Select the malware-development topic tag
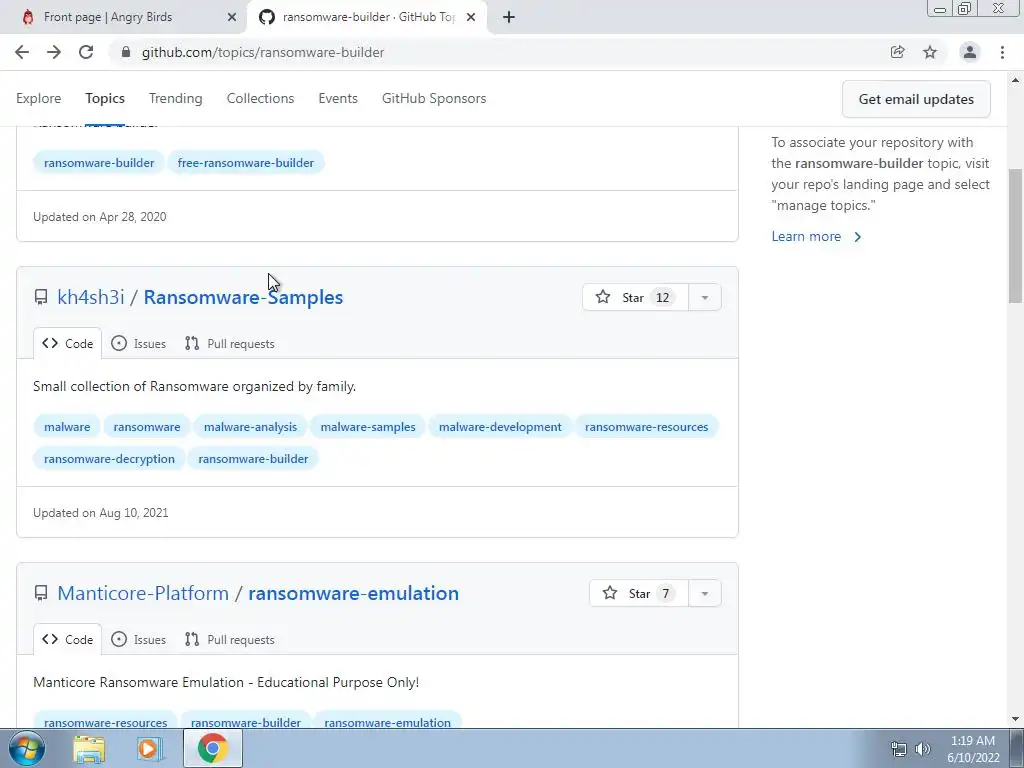 coord(500,426)
